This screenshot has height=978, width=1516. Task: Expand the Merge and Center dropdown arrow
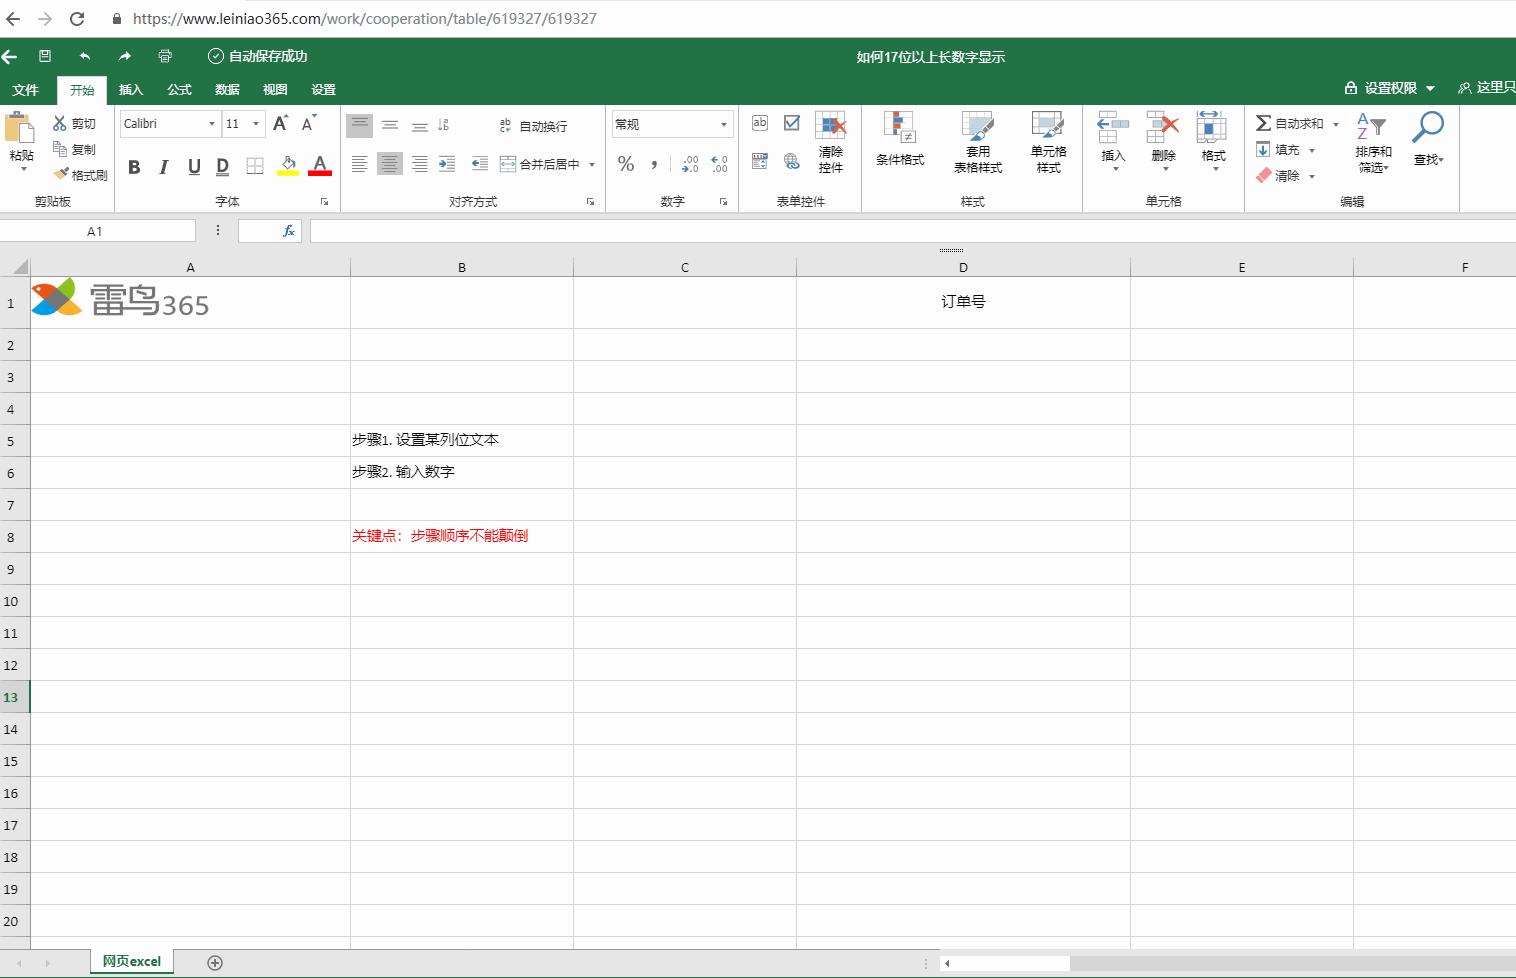[592, 165]
